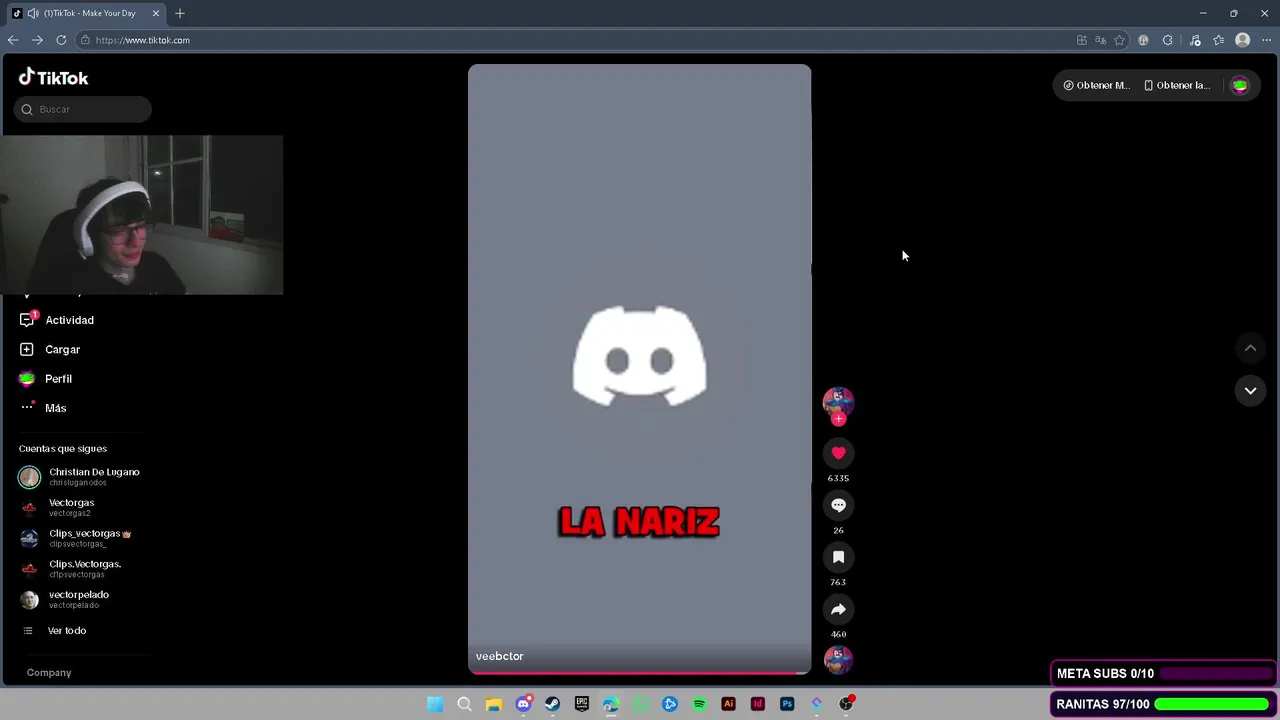Open WhatsApp from the taskbar
This screenshot has height=720, width=1280.
[x=640, y=704]
